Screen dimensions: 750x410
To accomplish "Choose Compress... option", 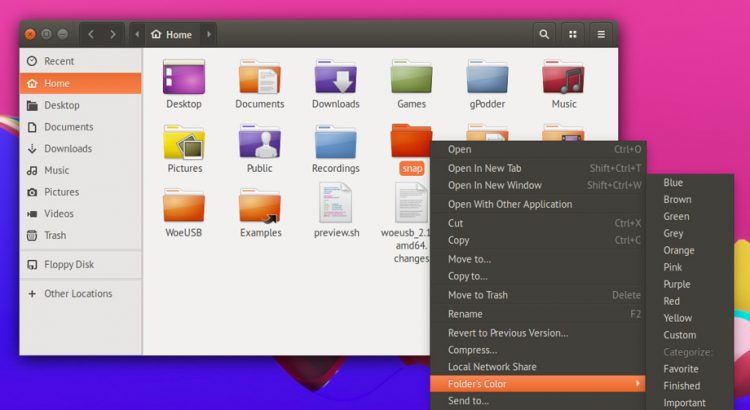I will tap(538, 350).
